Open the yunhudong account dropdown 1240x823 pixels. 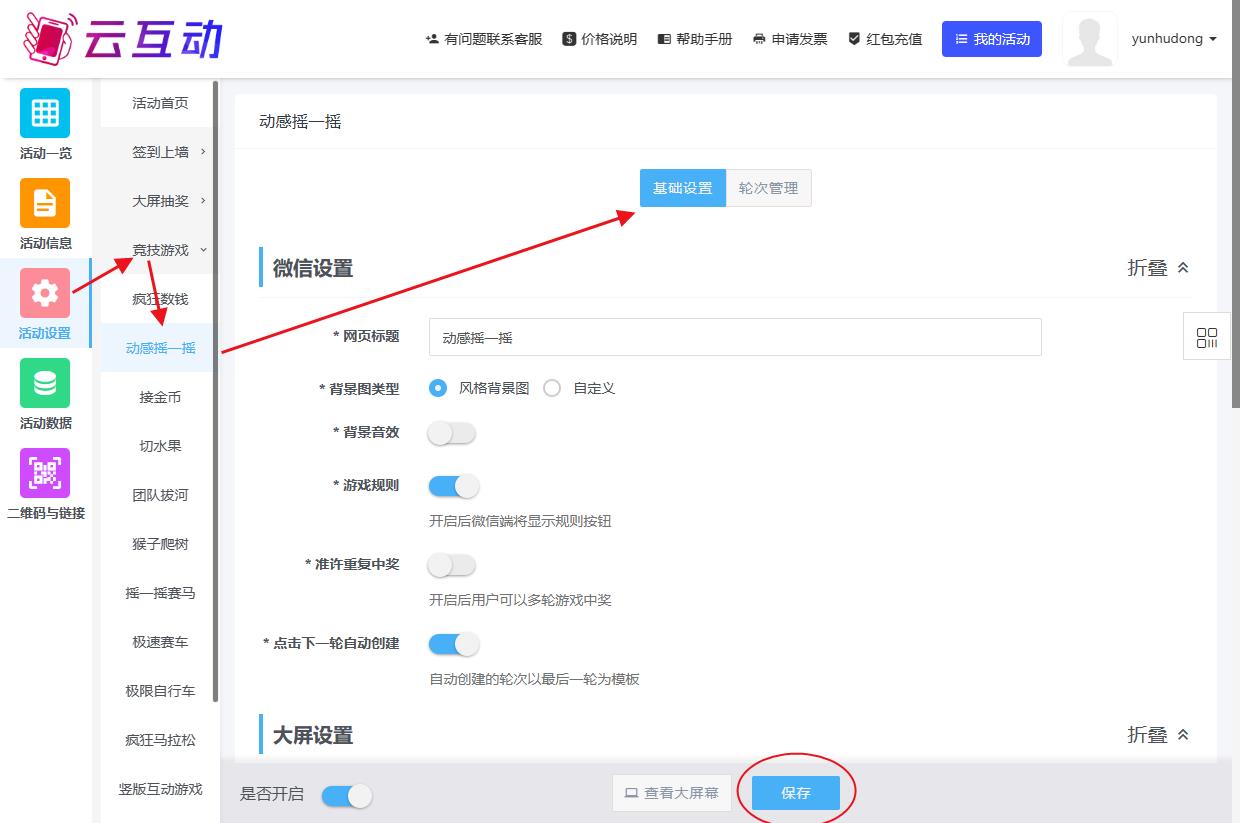point(1174,39)
